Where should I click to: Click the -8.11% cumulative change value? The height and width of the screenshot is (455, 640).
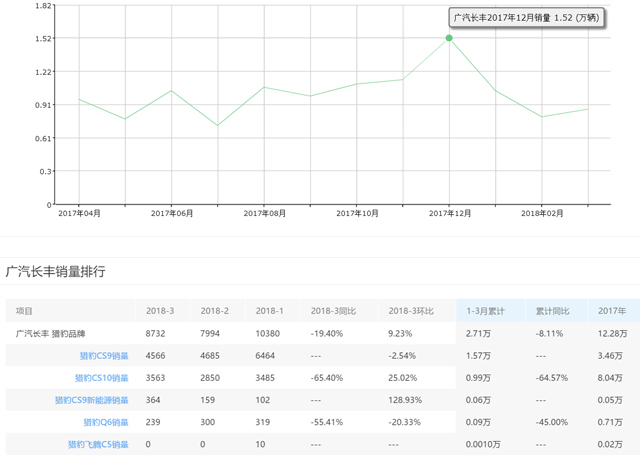[x=549, y=334]
